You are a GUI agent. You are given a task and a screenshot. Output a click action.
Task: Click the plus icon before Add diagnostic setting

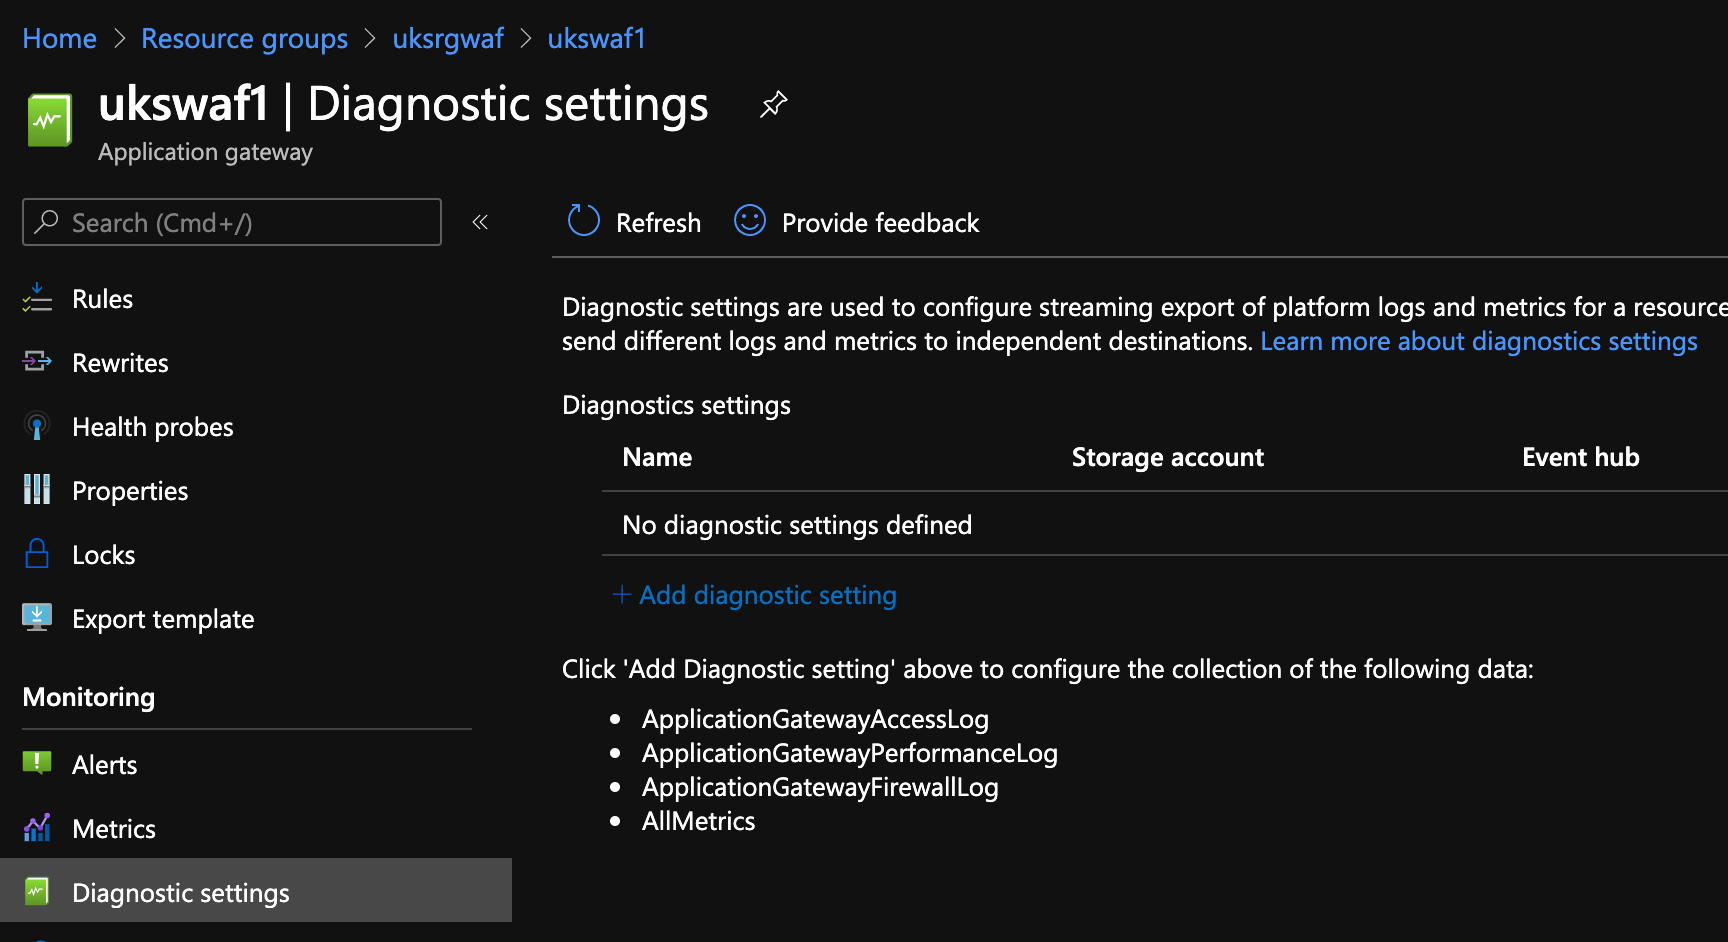[x=621, y=595]
